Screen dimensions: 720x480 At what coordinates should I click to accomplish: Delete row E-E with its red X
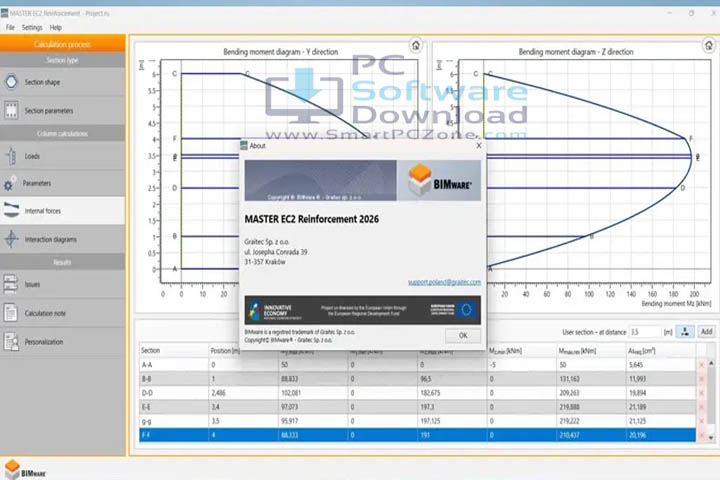(701, 407)
